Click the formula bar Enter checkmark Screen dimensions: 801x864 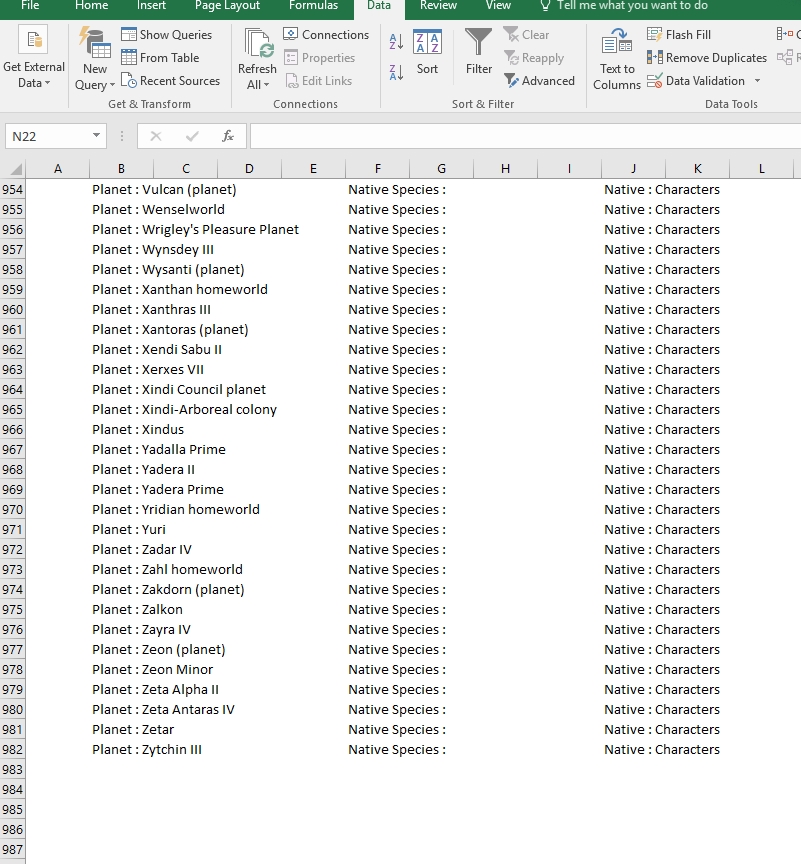pos(192,136)
